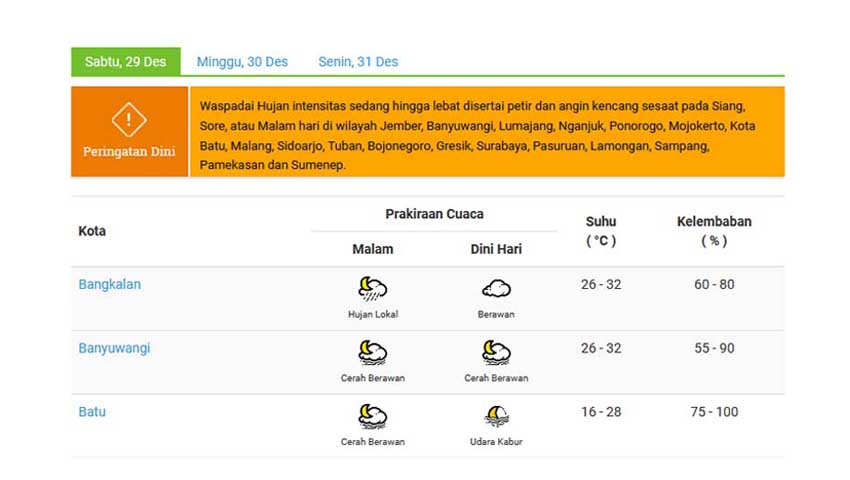Click the Peringatan Dini warning diamond icon
Viewport: 850px width, 480px height.
point(129,119)
